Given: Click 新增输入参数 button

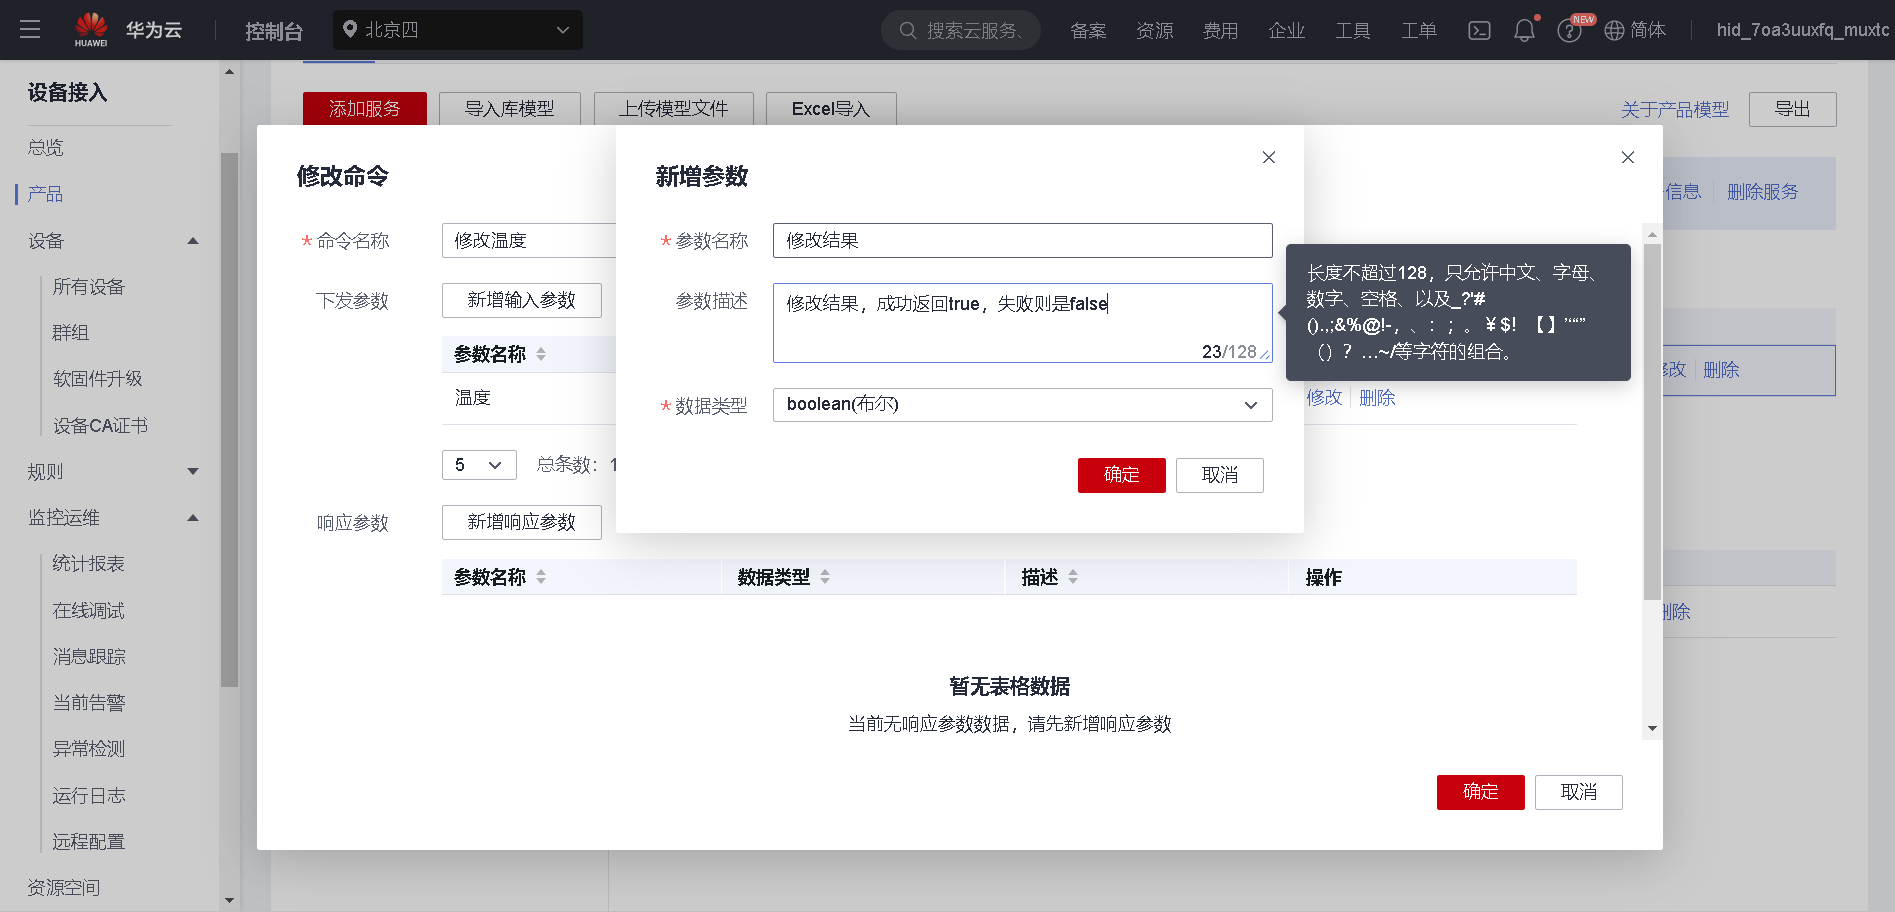Looking at the screenshot, I should click(x=522, y=300).
